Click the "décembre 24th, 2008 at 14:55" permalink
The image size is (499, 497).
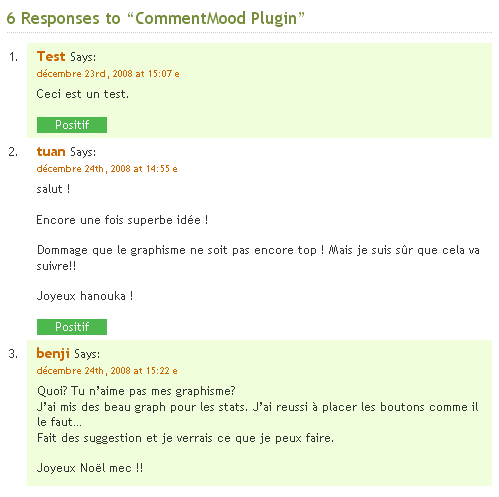click(x=103, y=169)
